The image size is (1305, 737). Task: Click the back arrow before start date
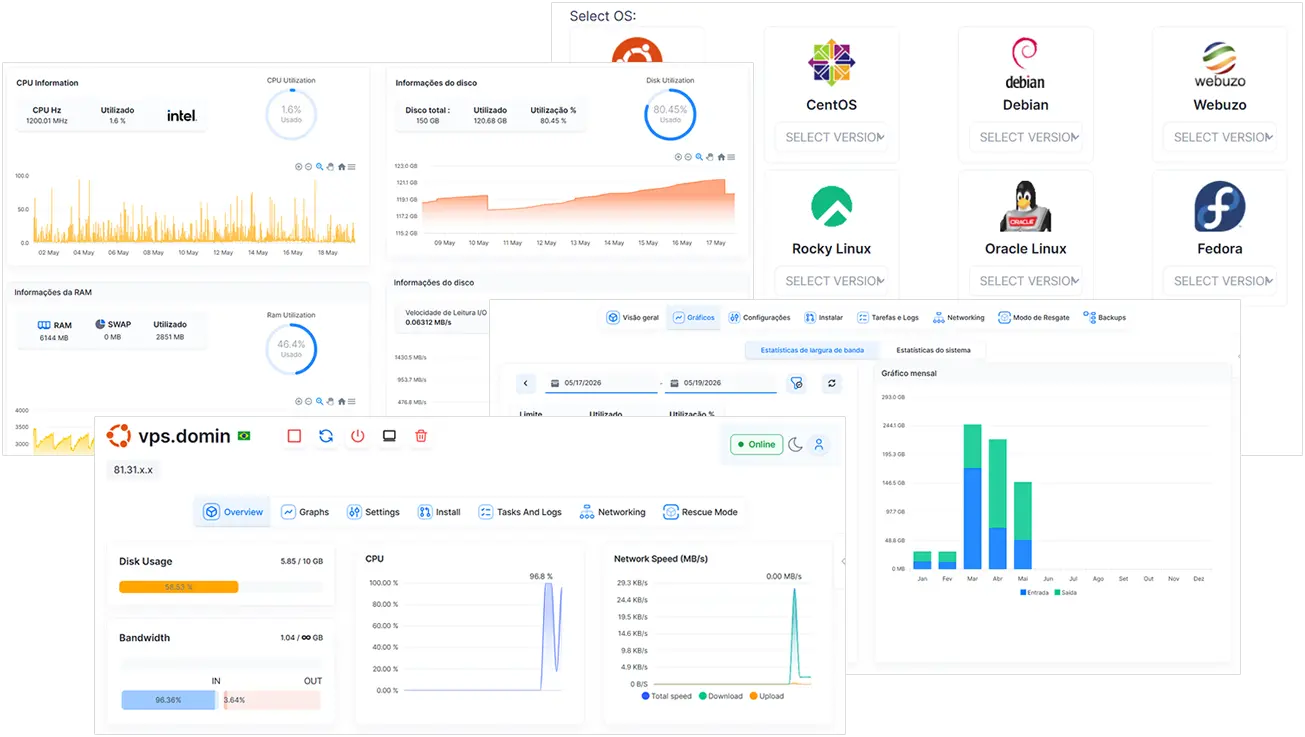(x=527, y=383)
